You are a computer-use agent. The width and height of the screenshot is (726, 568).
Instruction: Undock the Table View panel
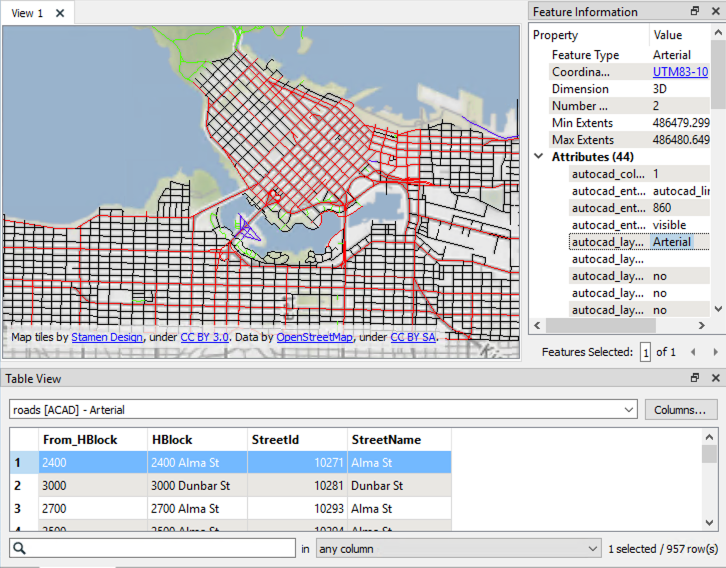tap(695, 378)
